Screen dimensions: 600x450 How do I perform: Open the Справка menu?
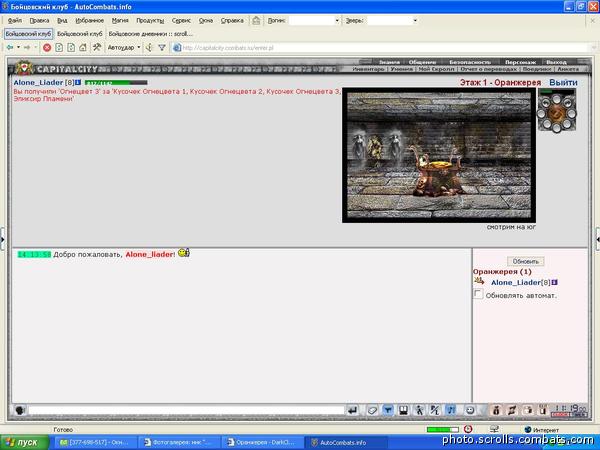[232, 21]
